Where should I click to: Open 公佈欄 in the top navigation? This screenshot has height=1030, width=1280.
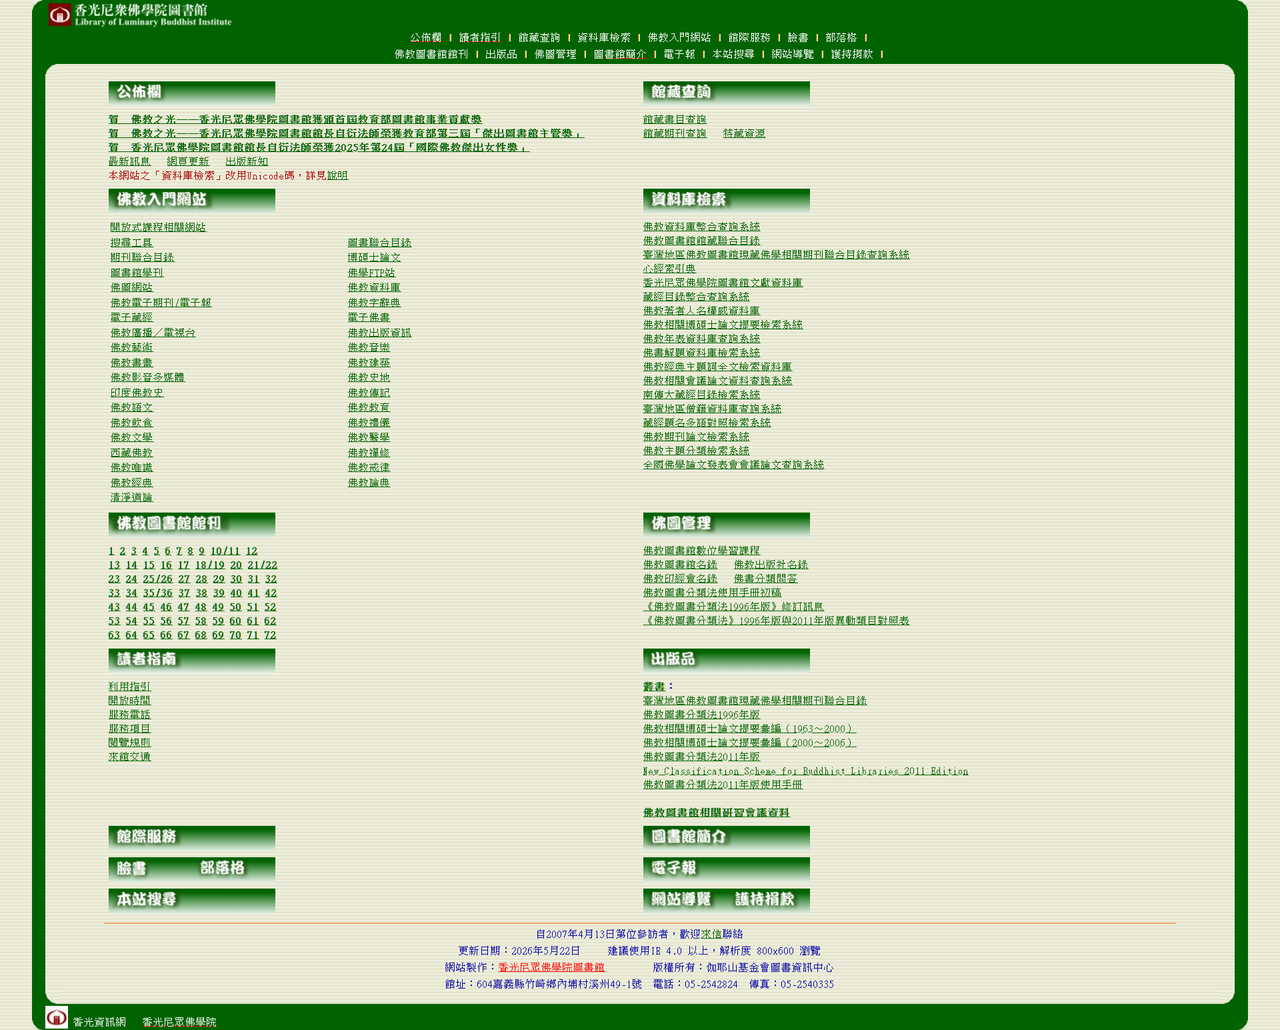tap(425, 38)
